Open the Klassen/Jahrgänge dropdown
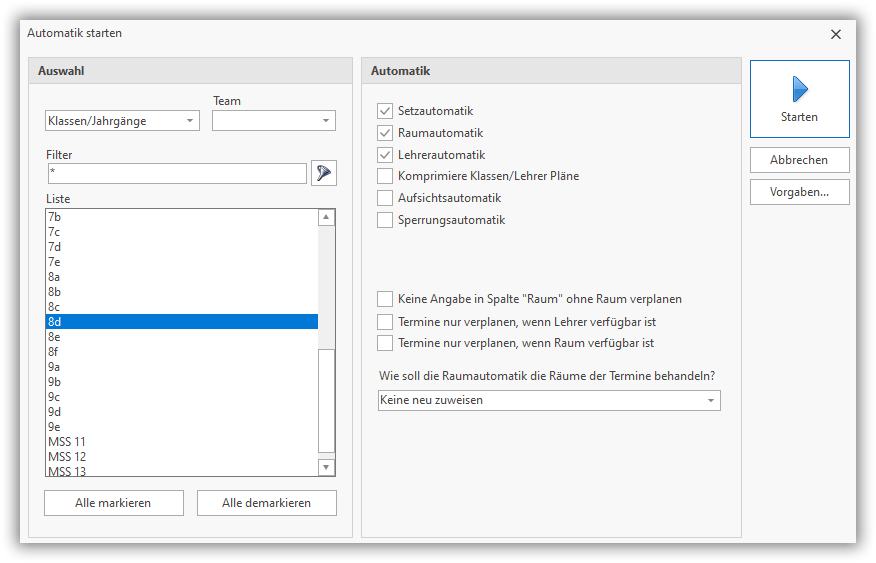 (122, 121)
